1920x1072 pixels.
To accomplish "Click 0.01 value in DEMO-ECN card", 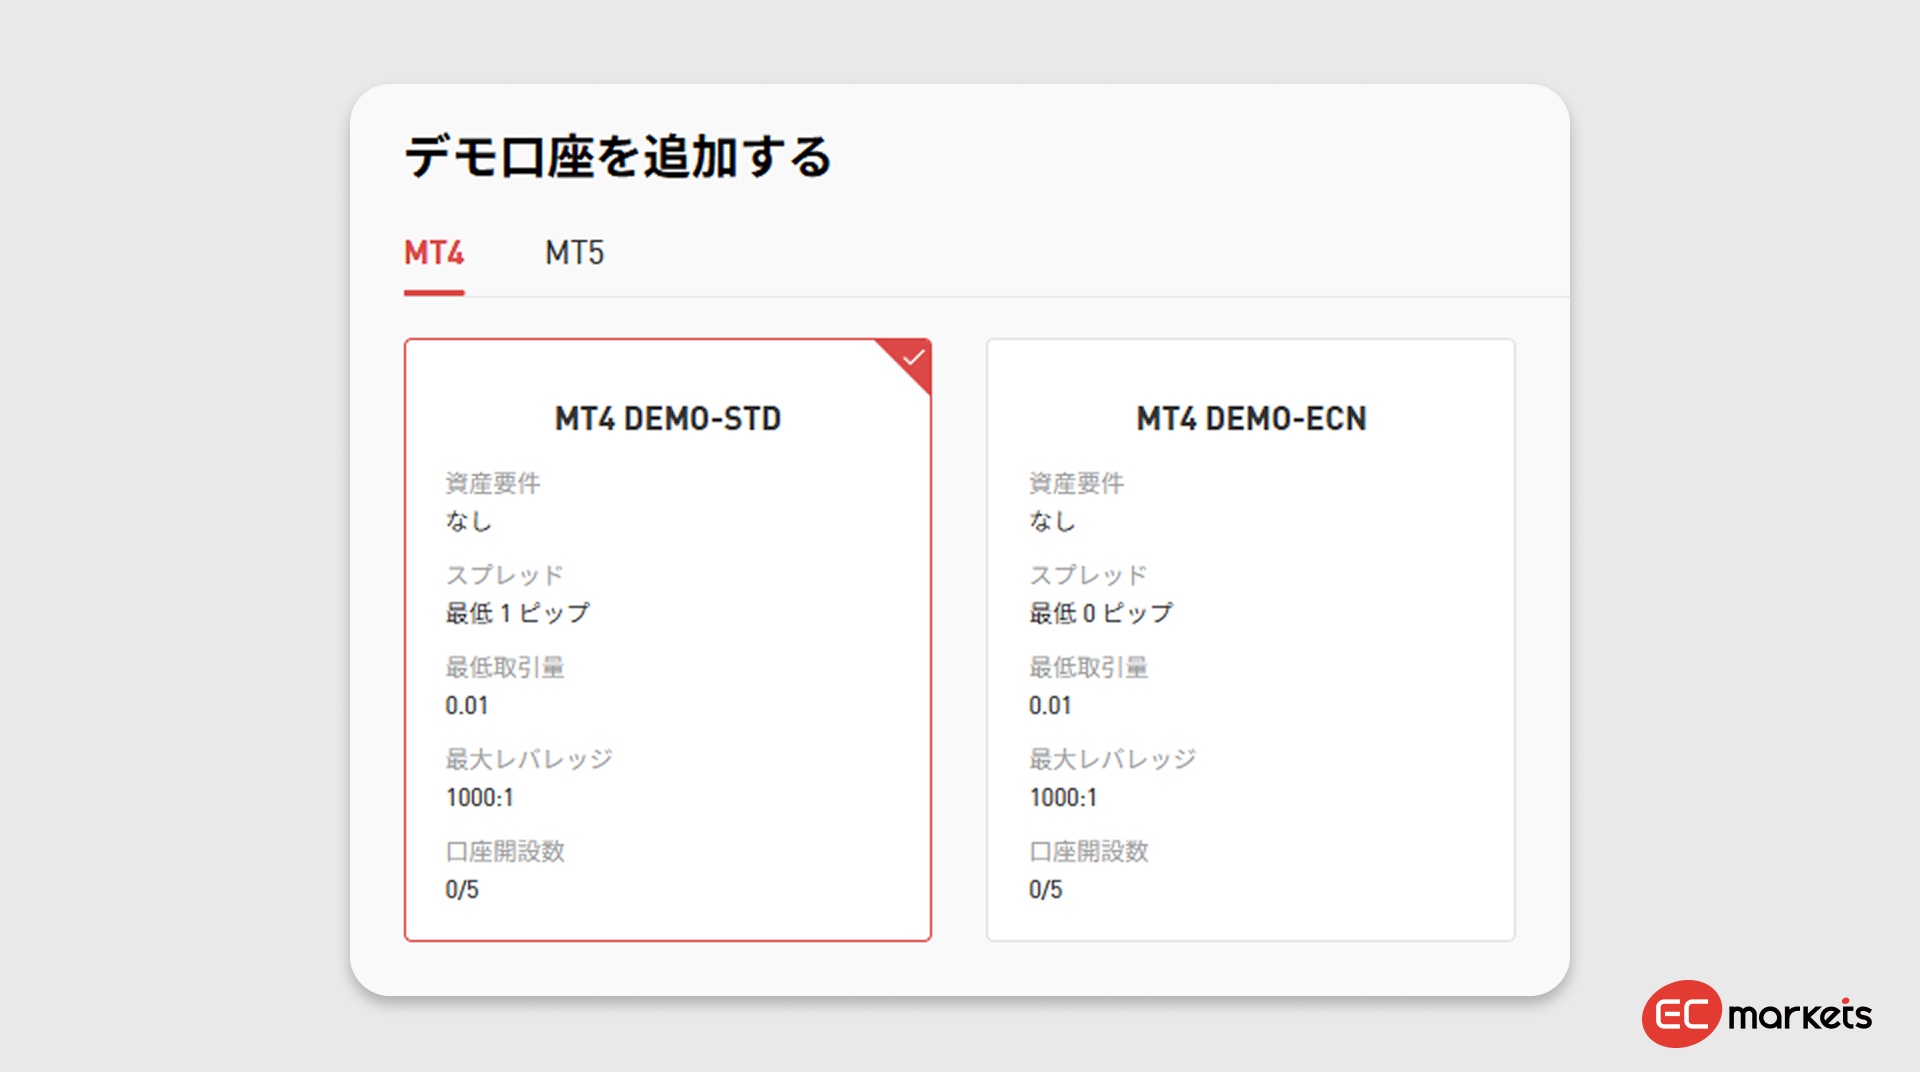I will point(1050,706).
